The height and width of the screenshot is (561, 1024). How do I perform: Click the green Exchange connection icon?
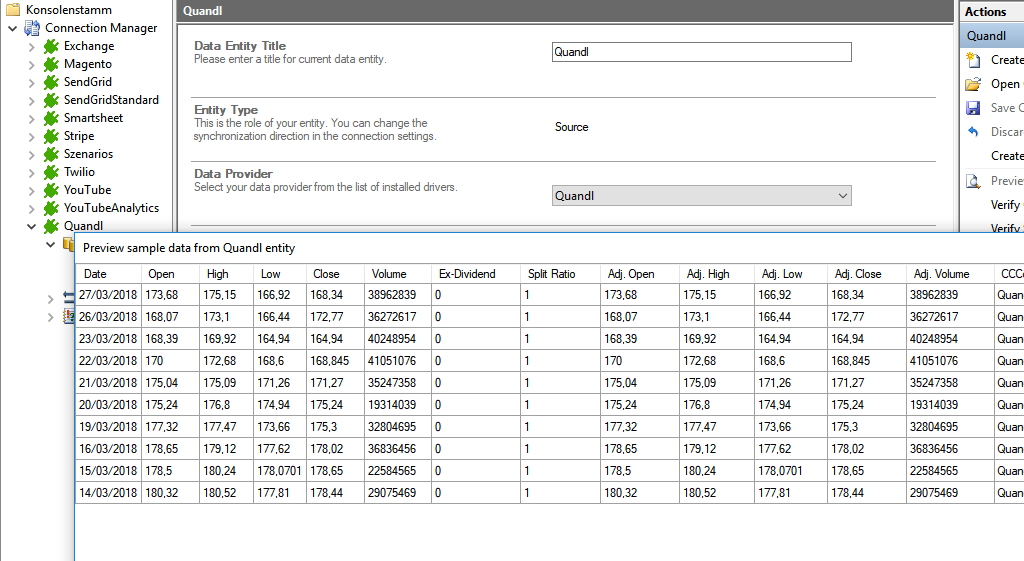pos(51,46)
